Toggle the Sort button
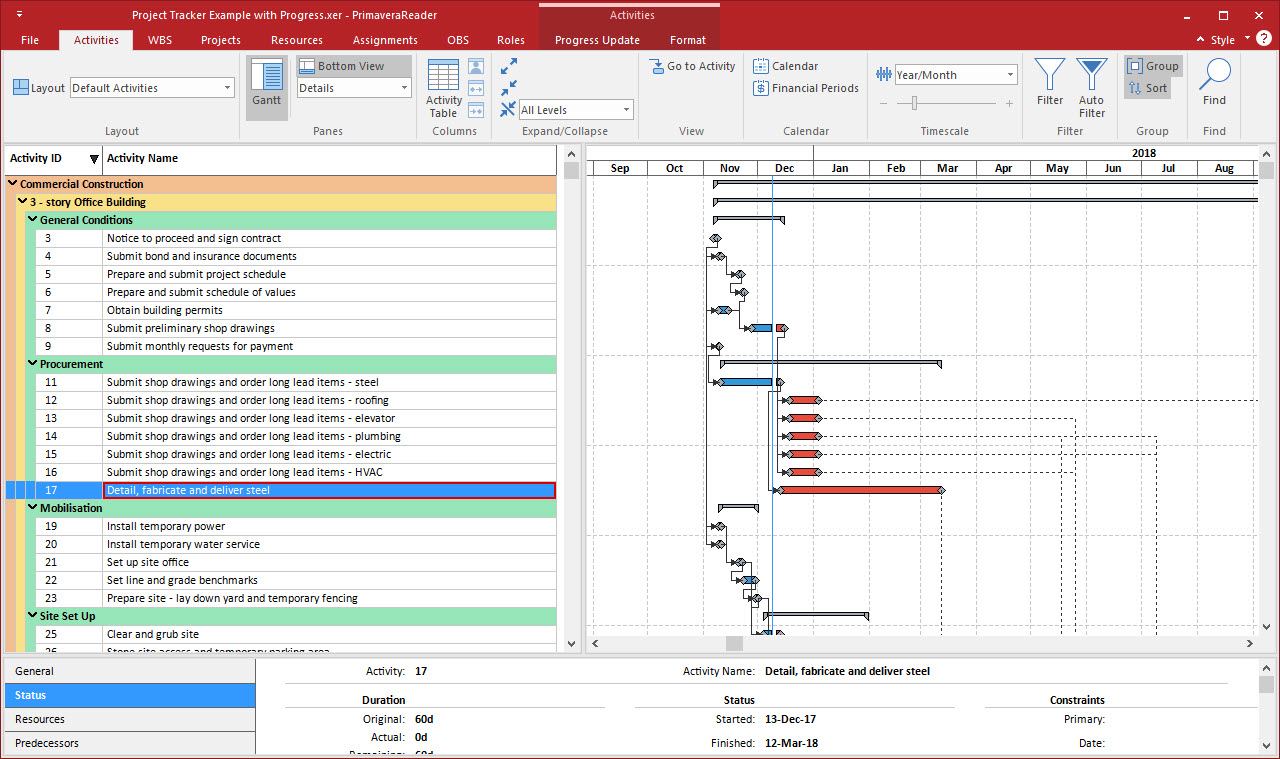The image size is (1280, 759). [1147, 88]
